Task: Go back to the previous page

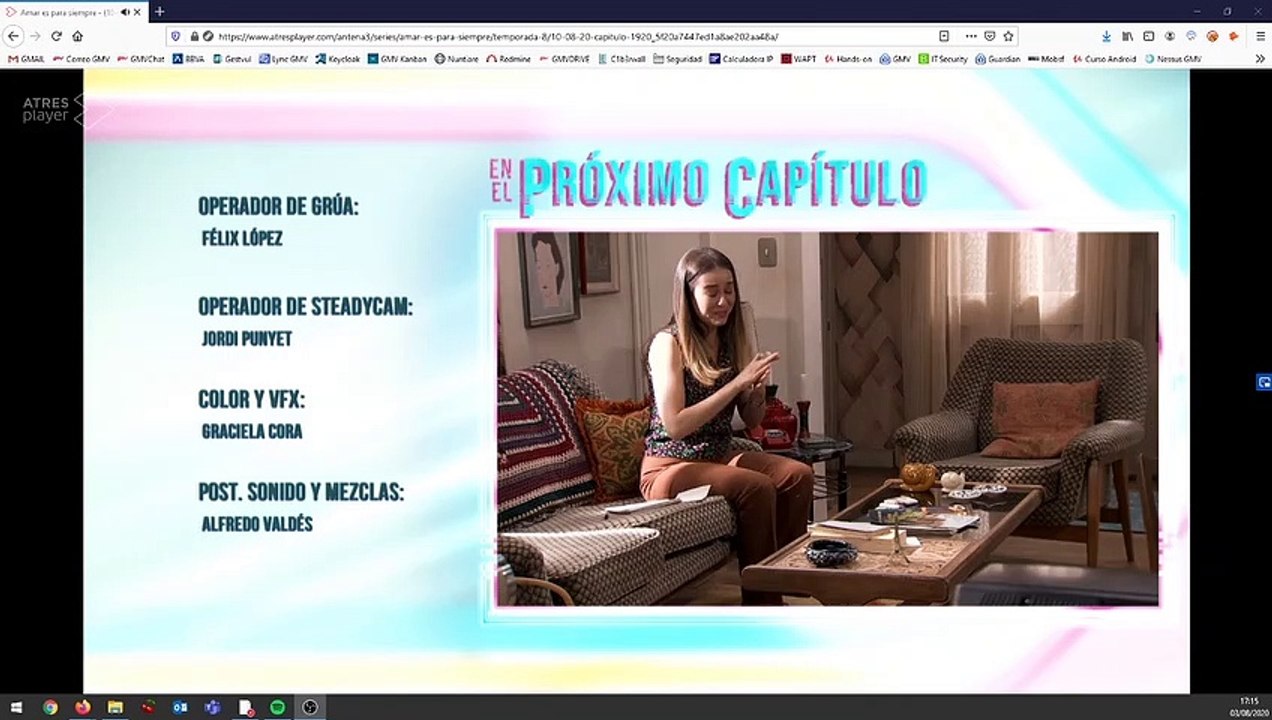Action: click(x=13, y=36)
